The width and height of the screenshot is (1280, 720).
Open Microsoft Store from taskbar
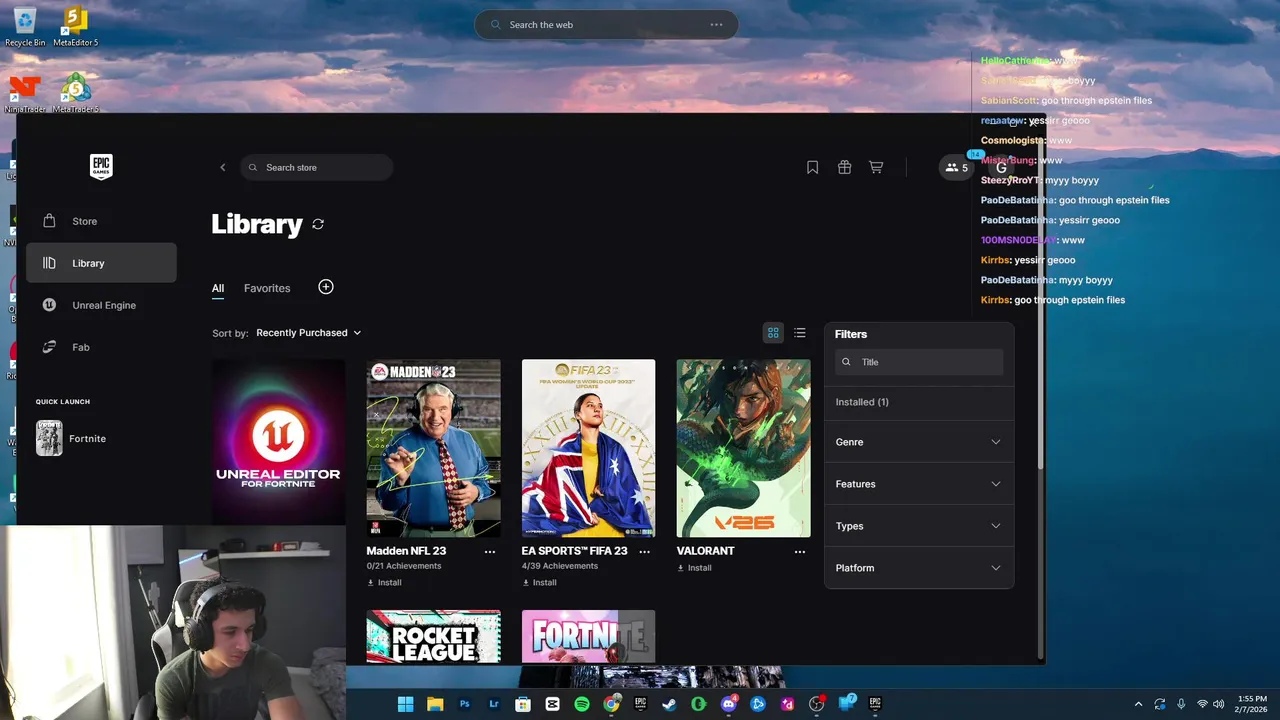(x=523, y=704)
